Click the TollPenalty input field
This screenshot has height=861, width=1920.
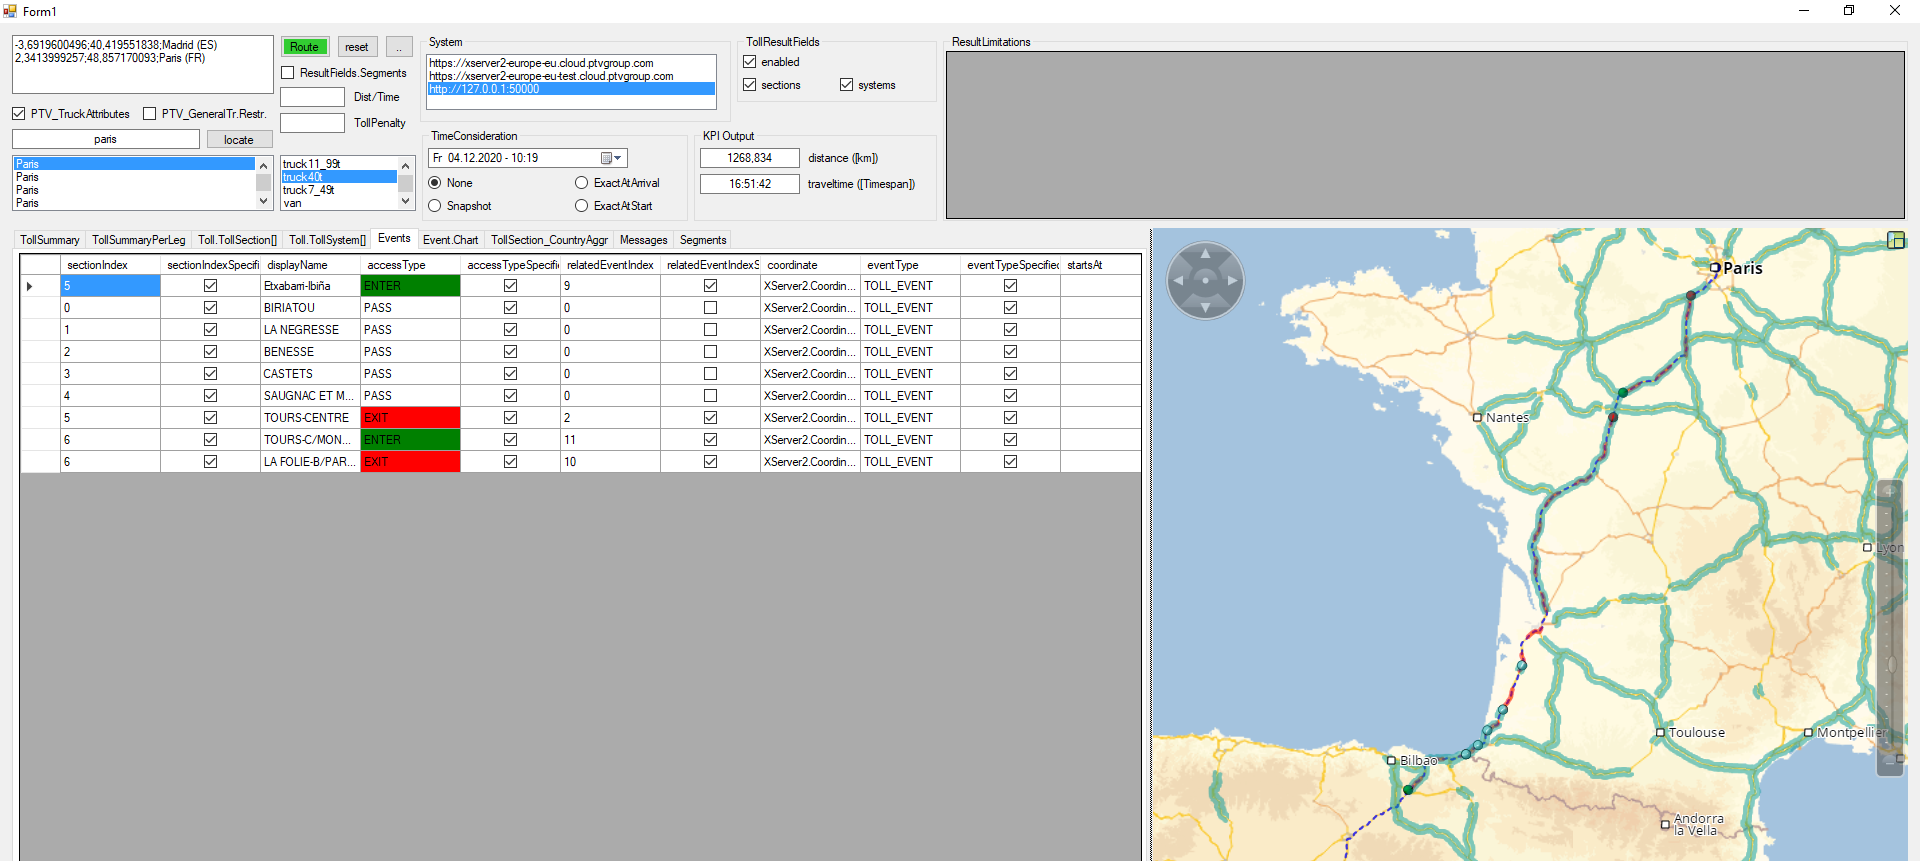[312, 123]
